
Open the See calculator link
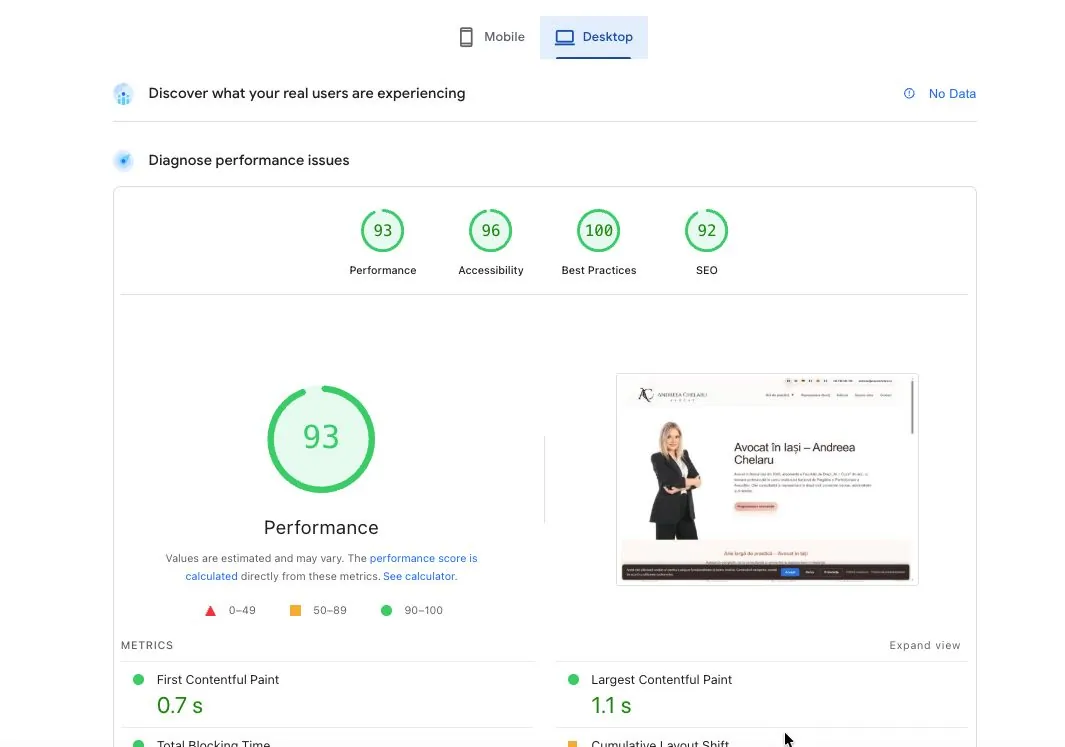[x=419, y=576]
